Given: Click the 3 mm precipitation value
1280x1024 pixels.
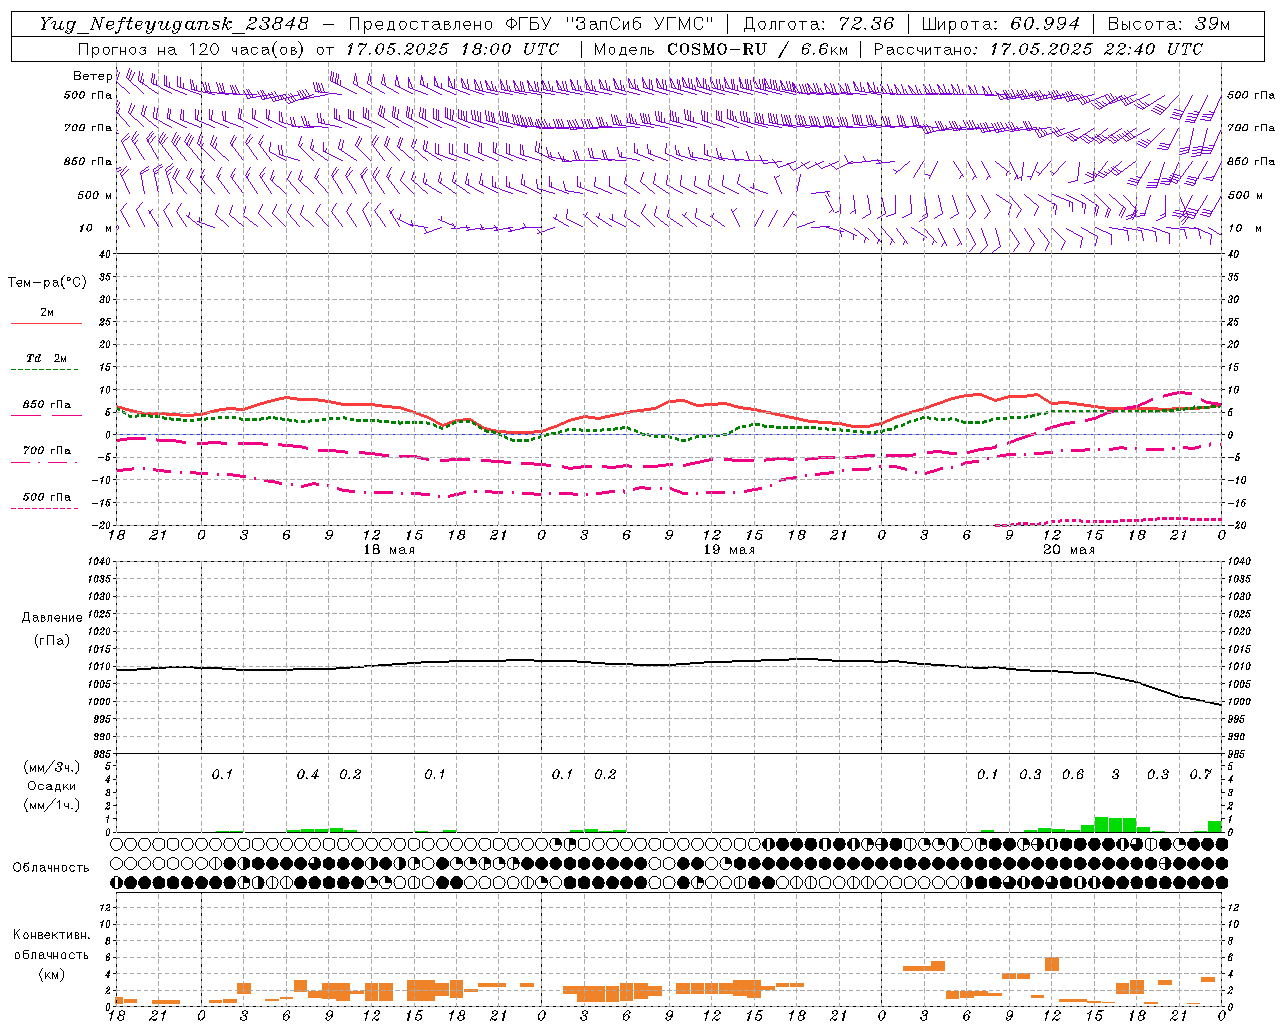Looking at the screenshot, I should pyautogui.click(x=1116, y=775).
